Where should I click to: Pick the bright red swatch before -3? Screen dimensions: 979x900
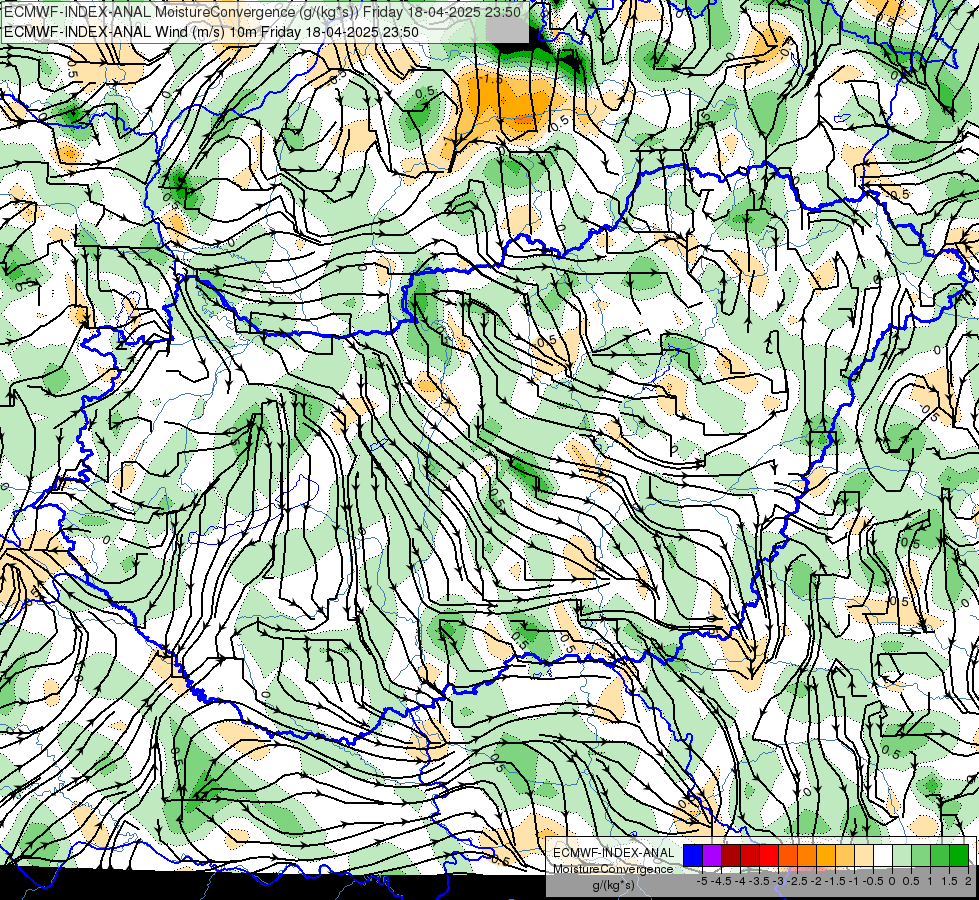click(769, 855)
